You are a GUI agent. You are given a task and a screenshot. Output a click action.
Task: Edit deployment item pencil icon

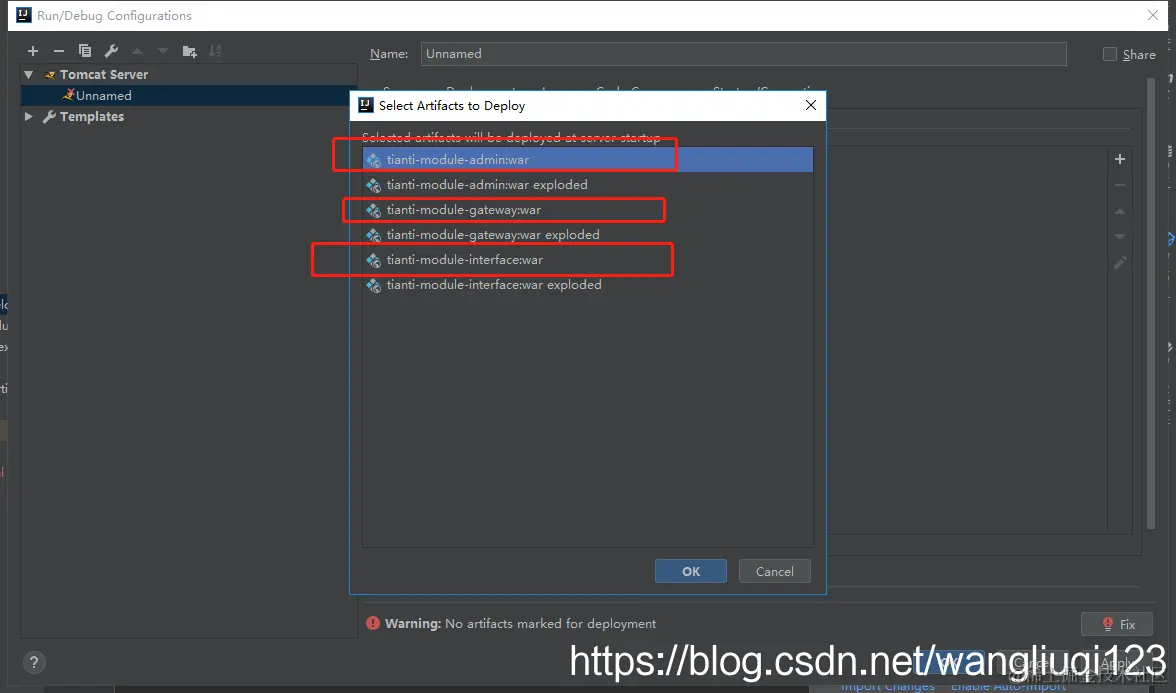(1120, 263)
